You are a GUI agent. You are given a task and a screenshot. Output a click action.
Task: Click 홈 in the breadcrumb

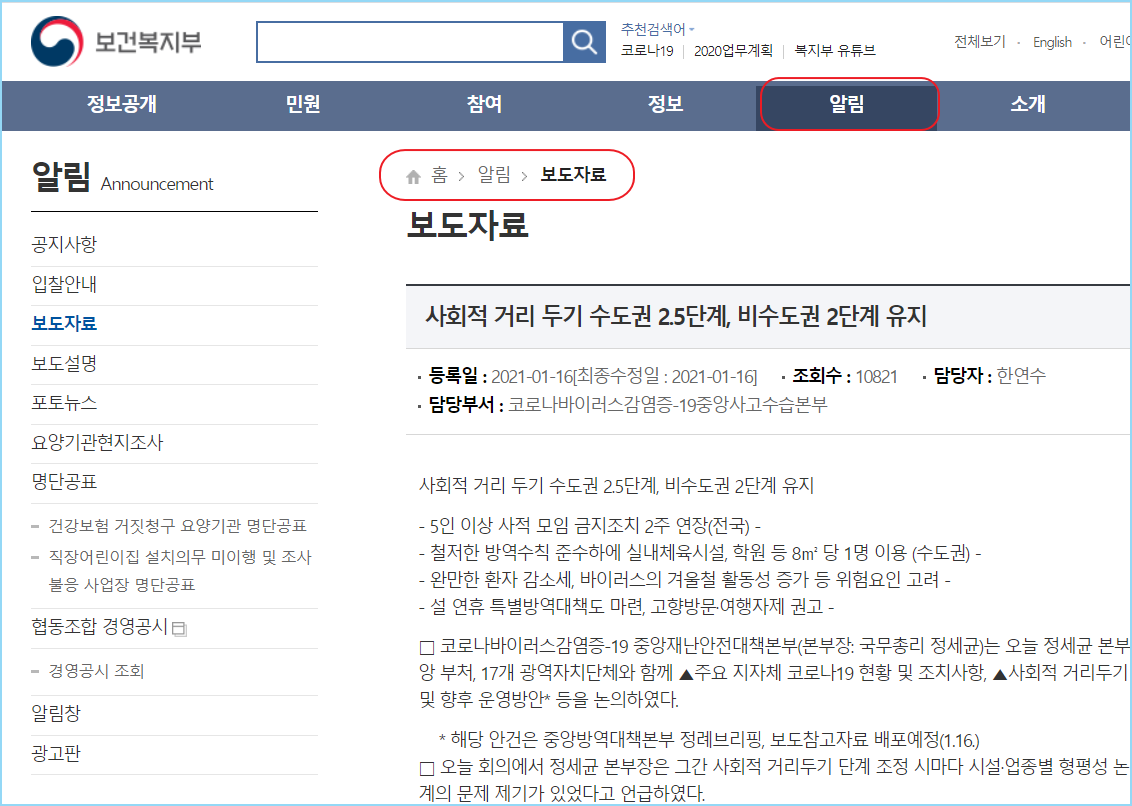439,175
